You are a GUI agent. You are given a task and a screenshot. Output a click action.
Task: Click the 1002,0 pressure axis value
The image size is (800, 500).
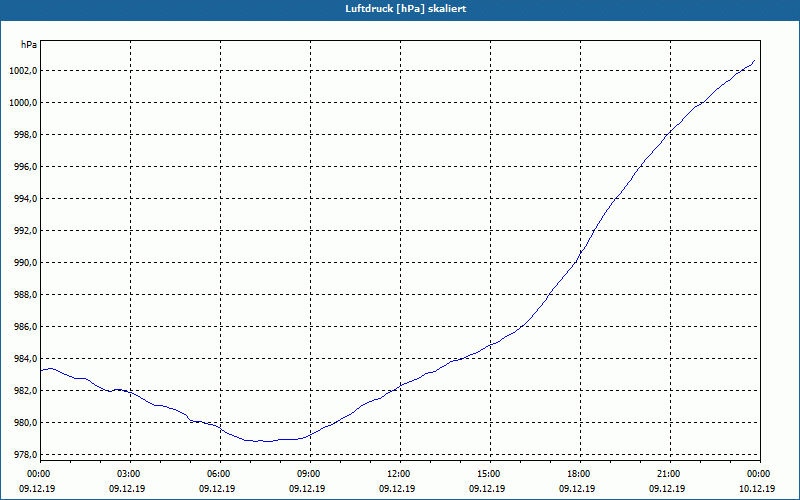point(23,71)
